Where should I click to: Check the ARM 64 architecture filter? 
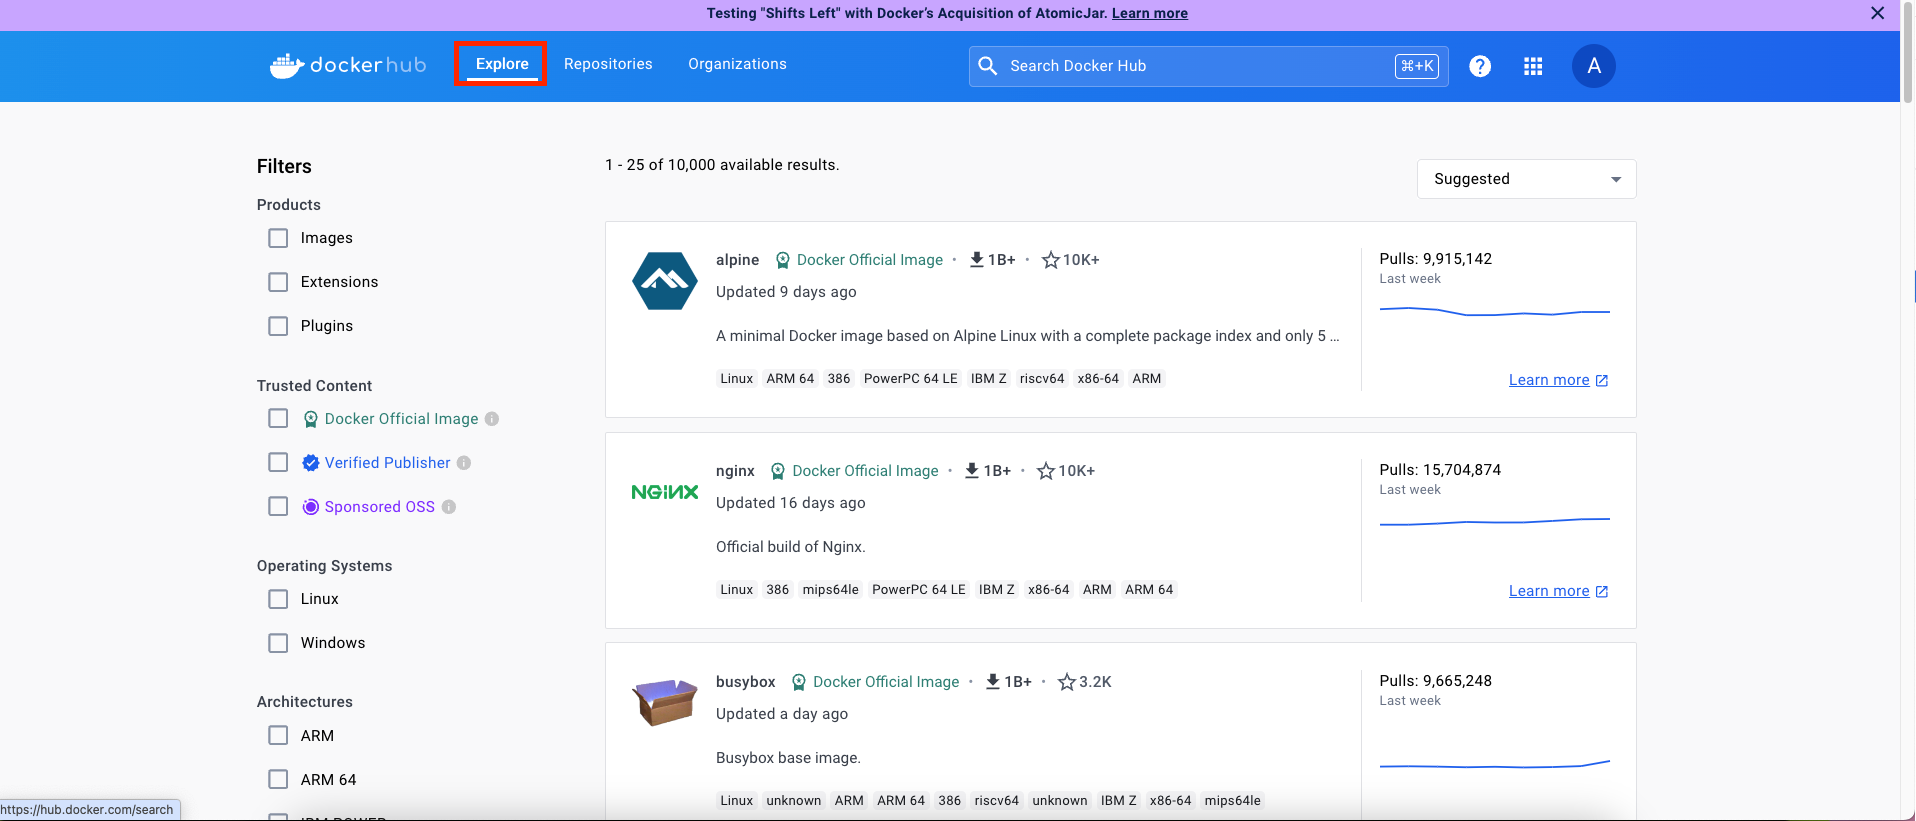pyautogui.click(x=278, y=780)
